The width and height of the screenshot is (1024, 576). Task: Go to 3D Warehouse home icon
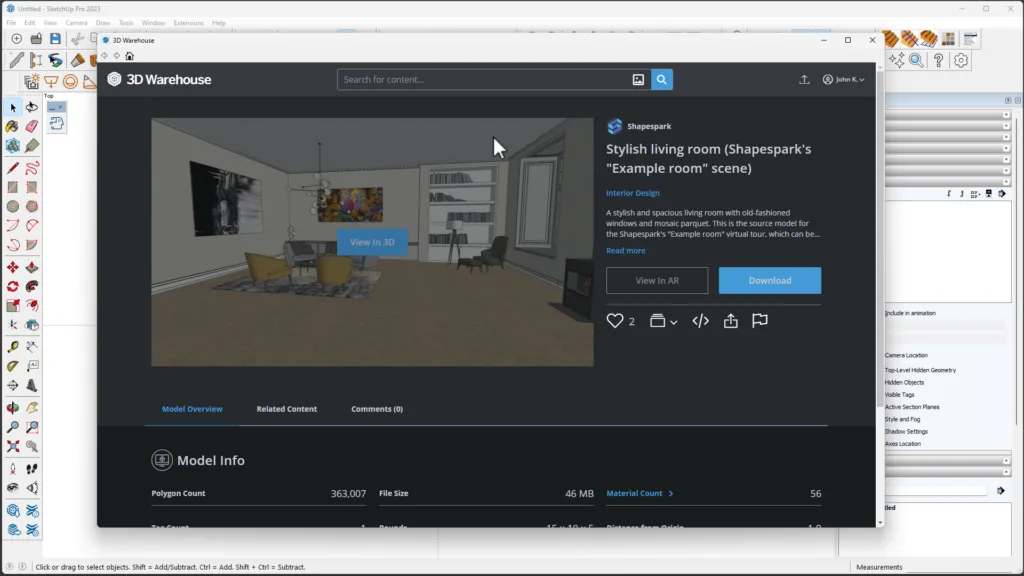(x=130, y=56)
